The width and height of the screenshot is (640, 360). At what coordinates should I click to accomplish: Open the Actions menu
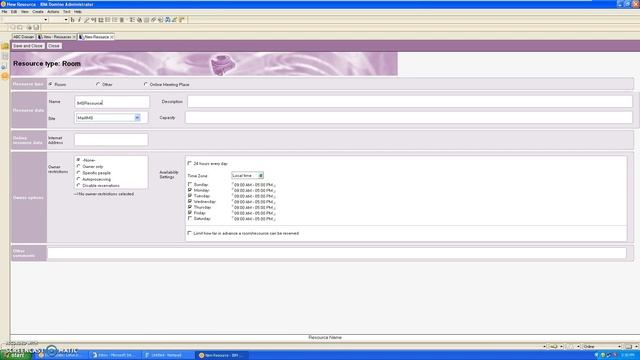click(53, 12)
